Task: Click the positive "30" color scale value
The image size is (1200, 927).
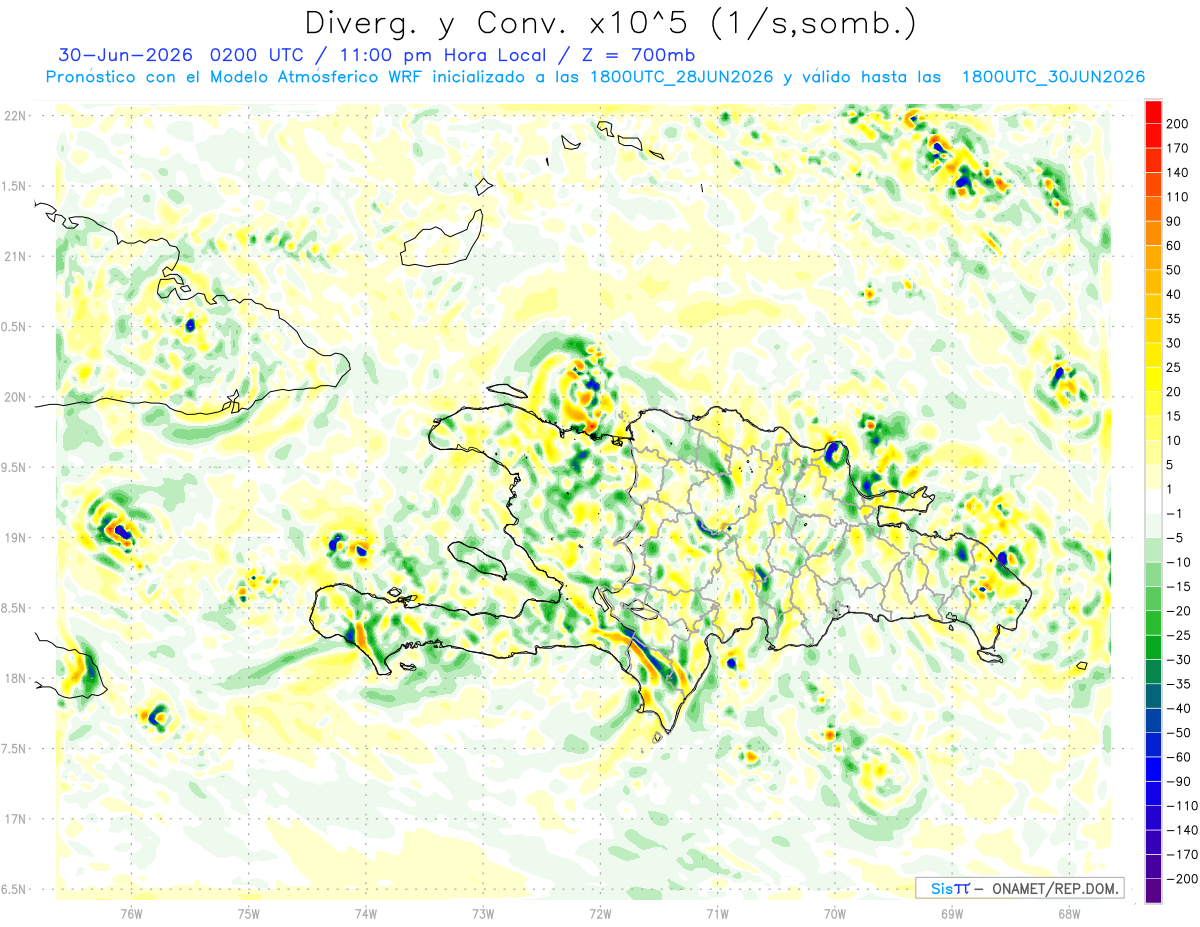Action: pos(1174,343)
